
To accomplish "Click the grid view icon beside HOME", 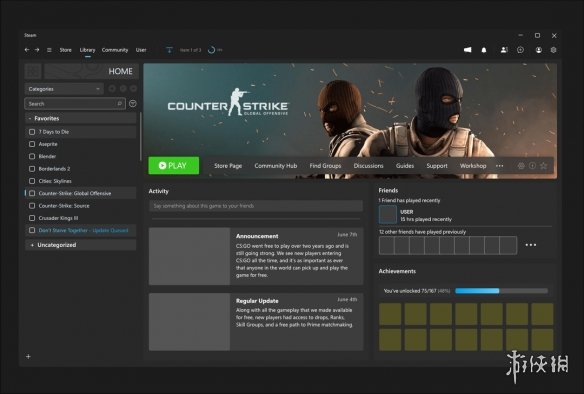I will pos(33,71).
